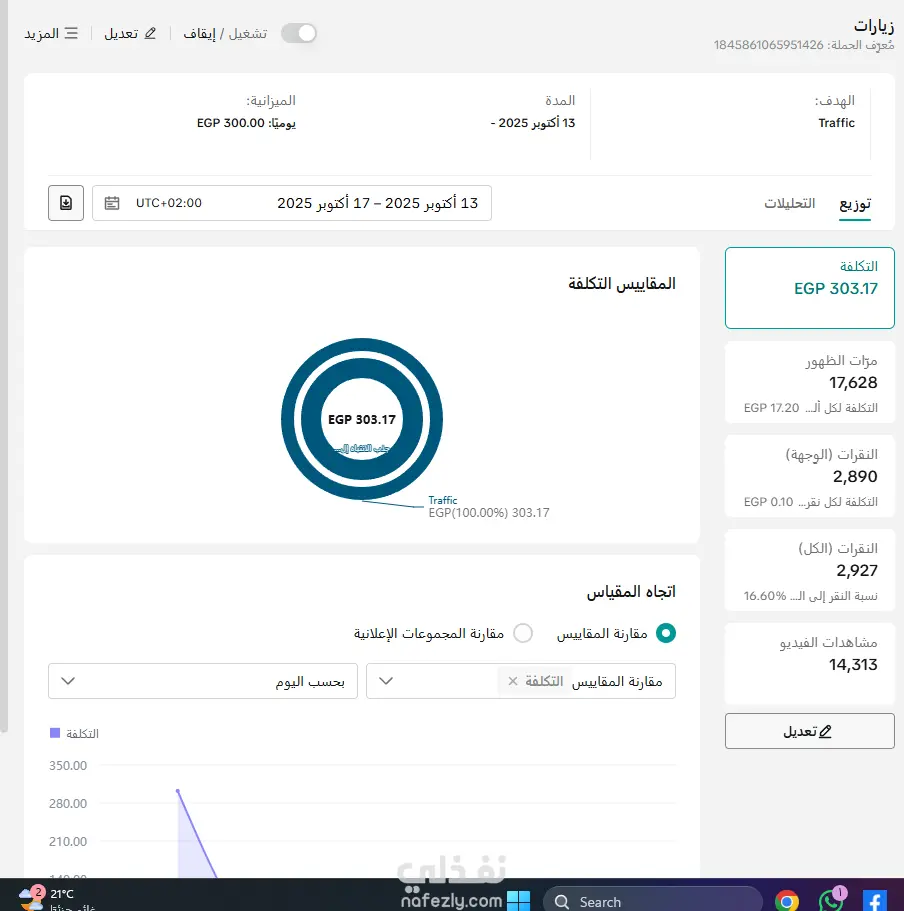Click the تعديل button below metric cards
This screenshot has width=904, height=911.
pyautogui.click(x=809, y=731)
